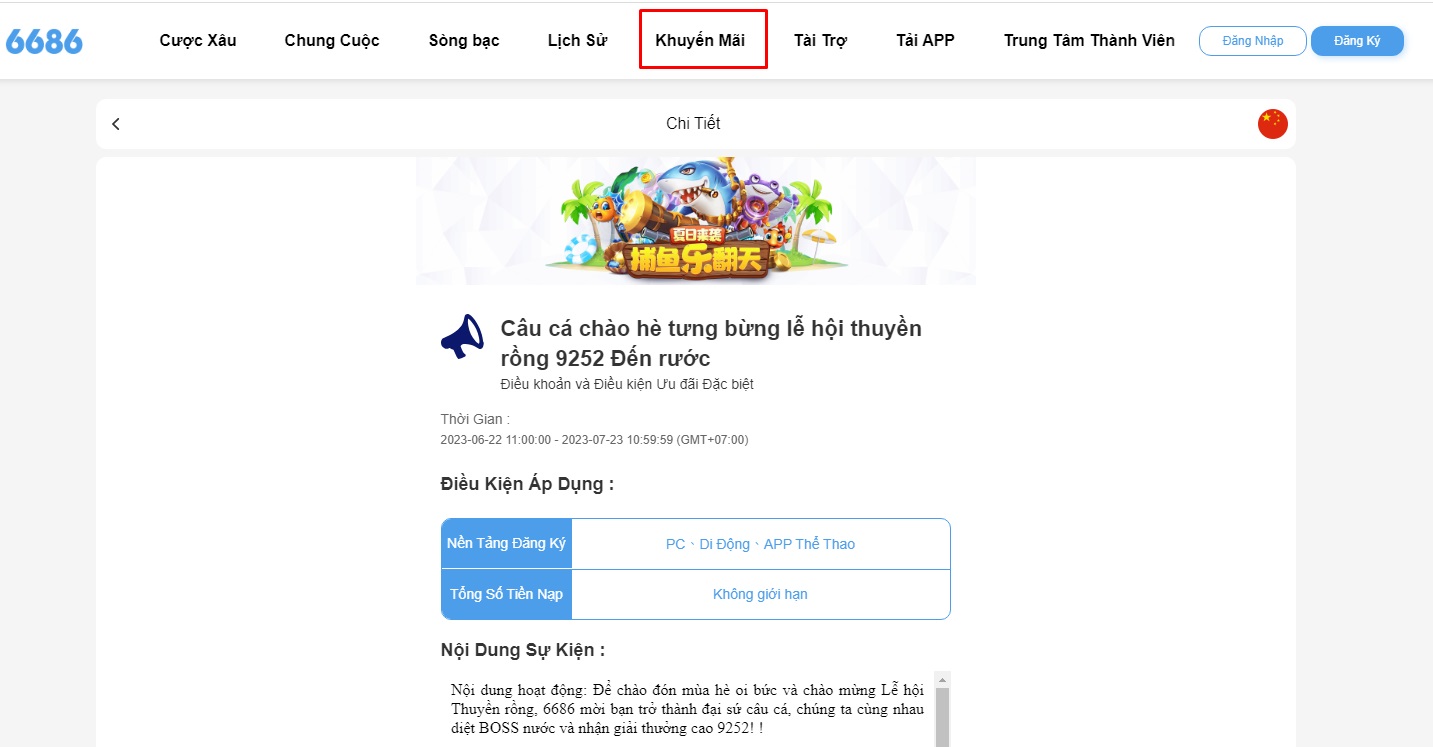The width and height of the screenshot is (1433, 747).
Task: Click the Đăng Nhập login button
Action: [1253, 41]
